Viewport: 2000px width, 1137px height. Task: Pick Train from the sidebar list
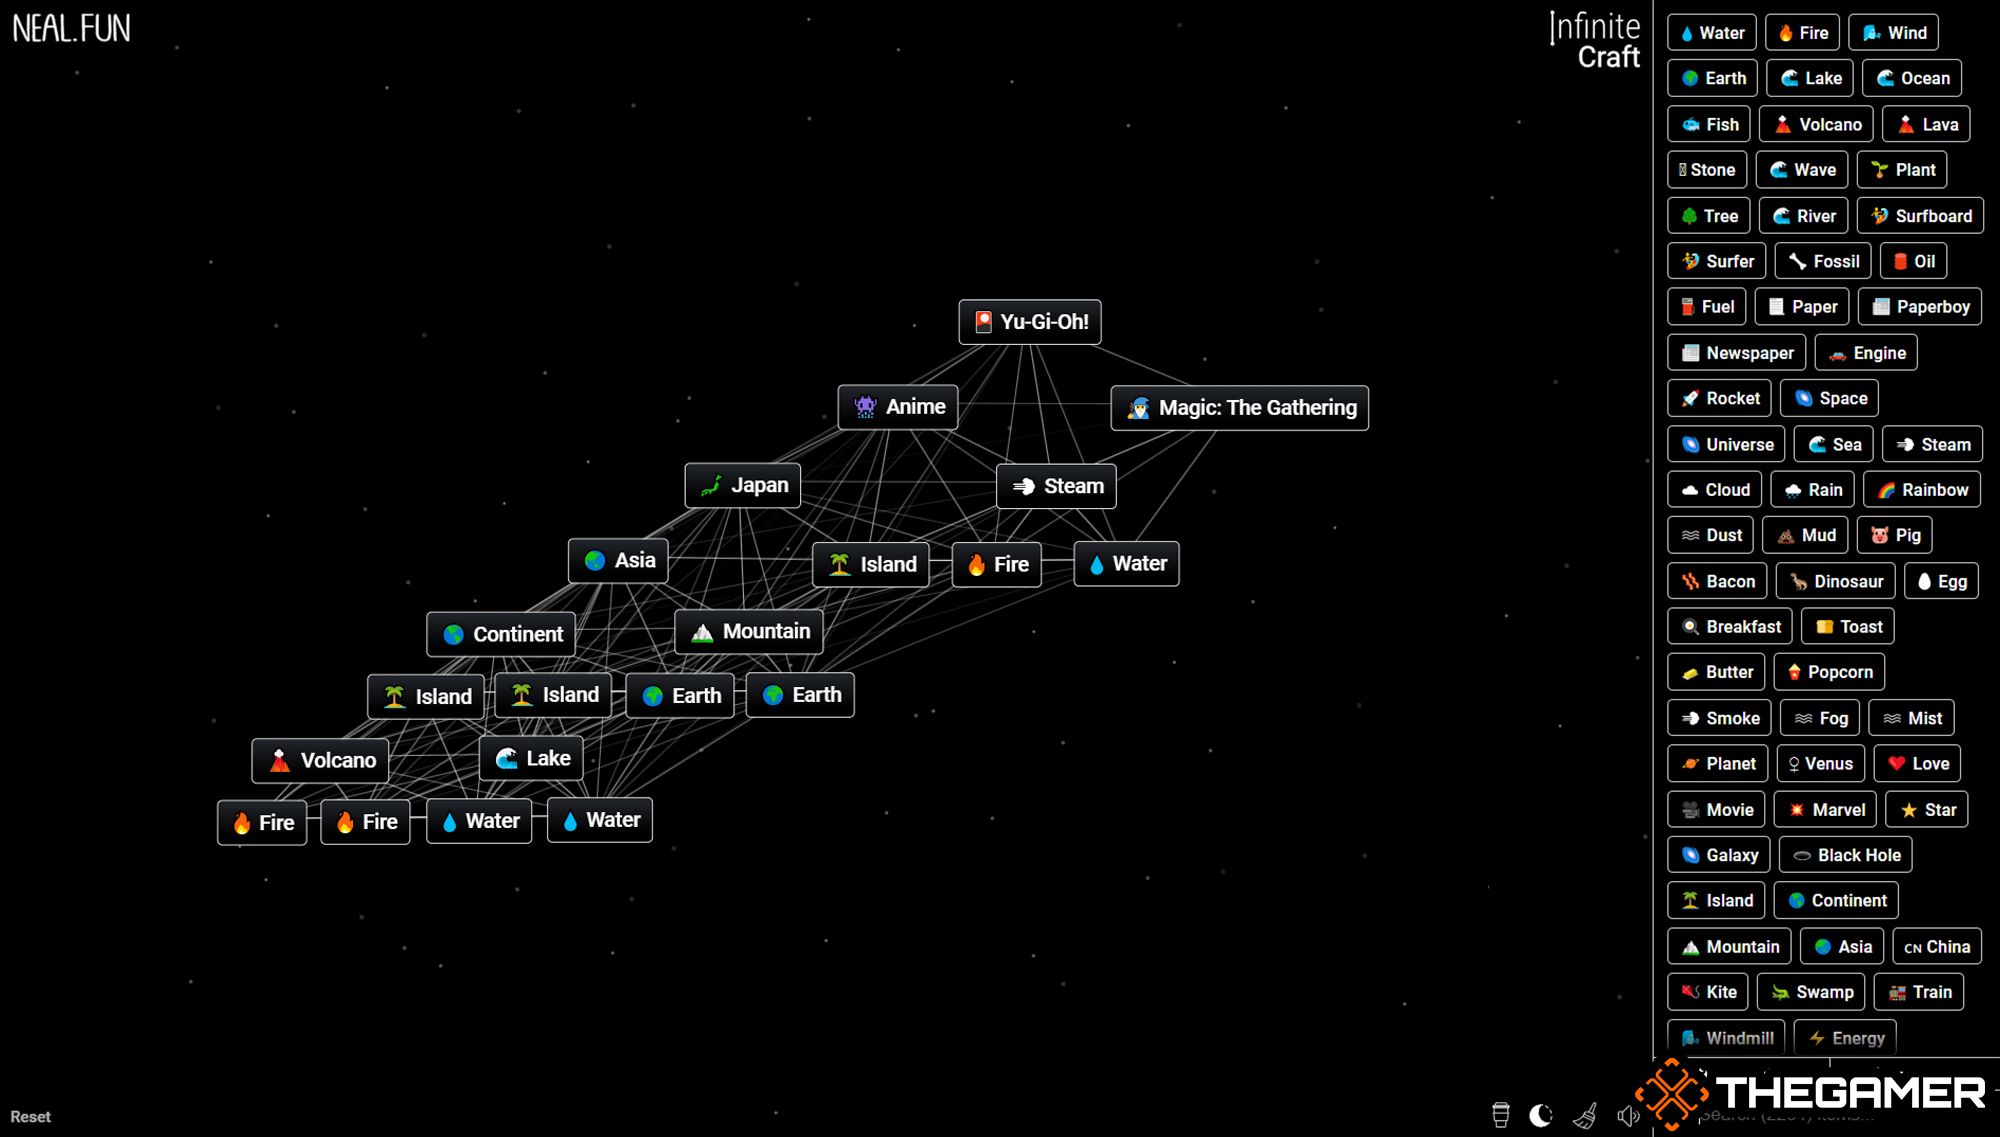1919,992
